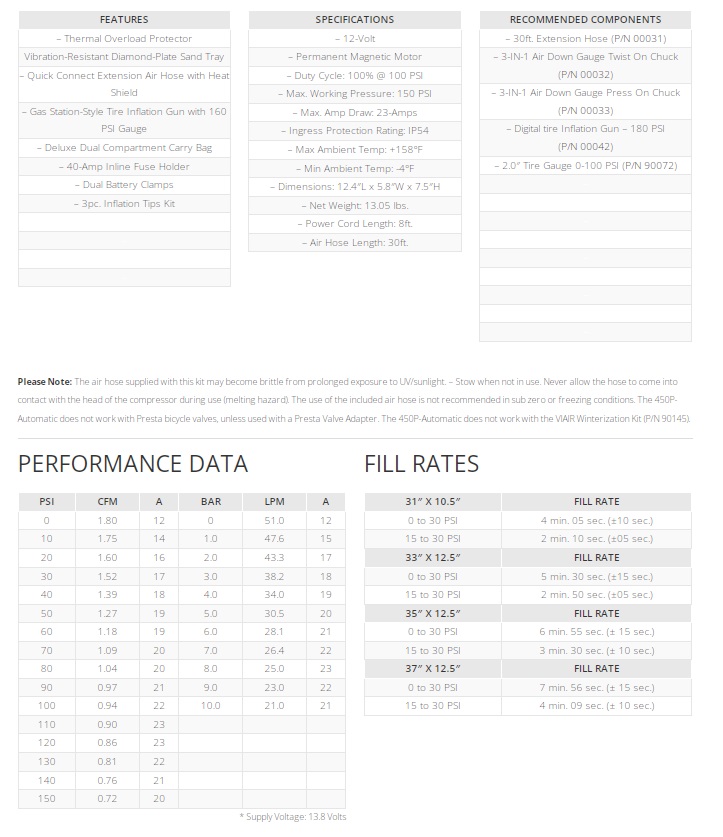
Task: Click the RECOMMENDED COMPONENTS header
Action: click(585, 19)
